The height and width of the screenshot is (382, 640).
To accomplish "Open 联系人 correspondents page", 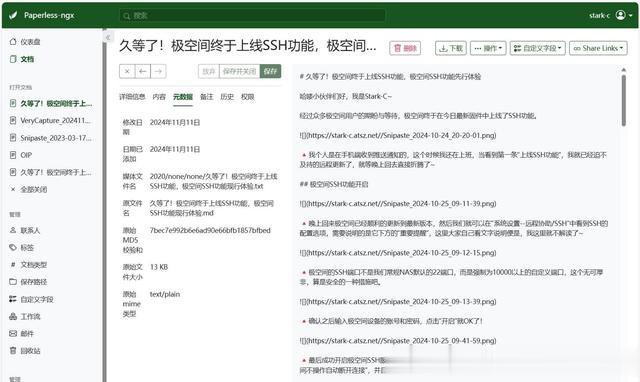I will (25, 231).
